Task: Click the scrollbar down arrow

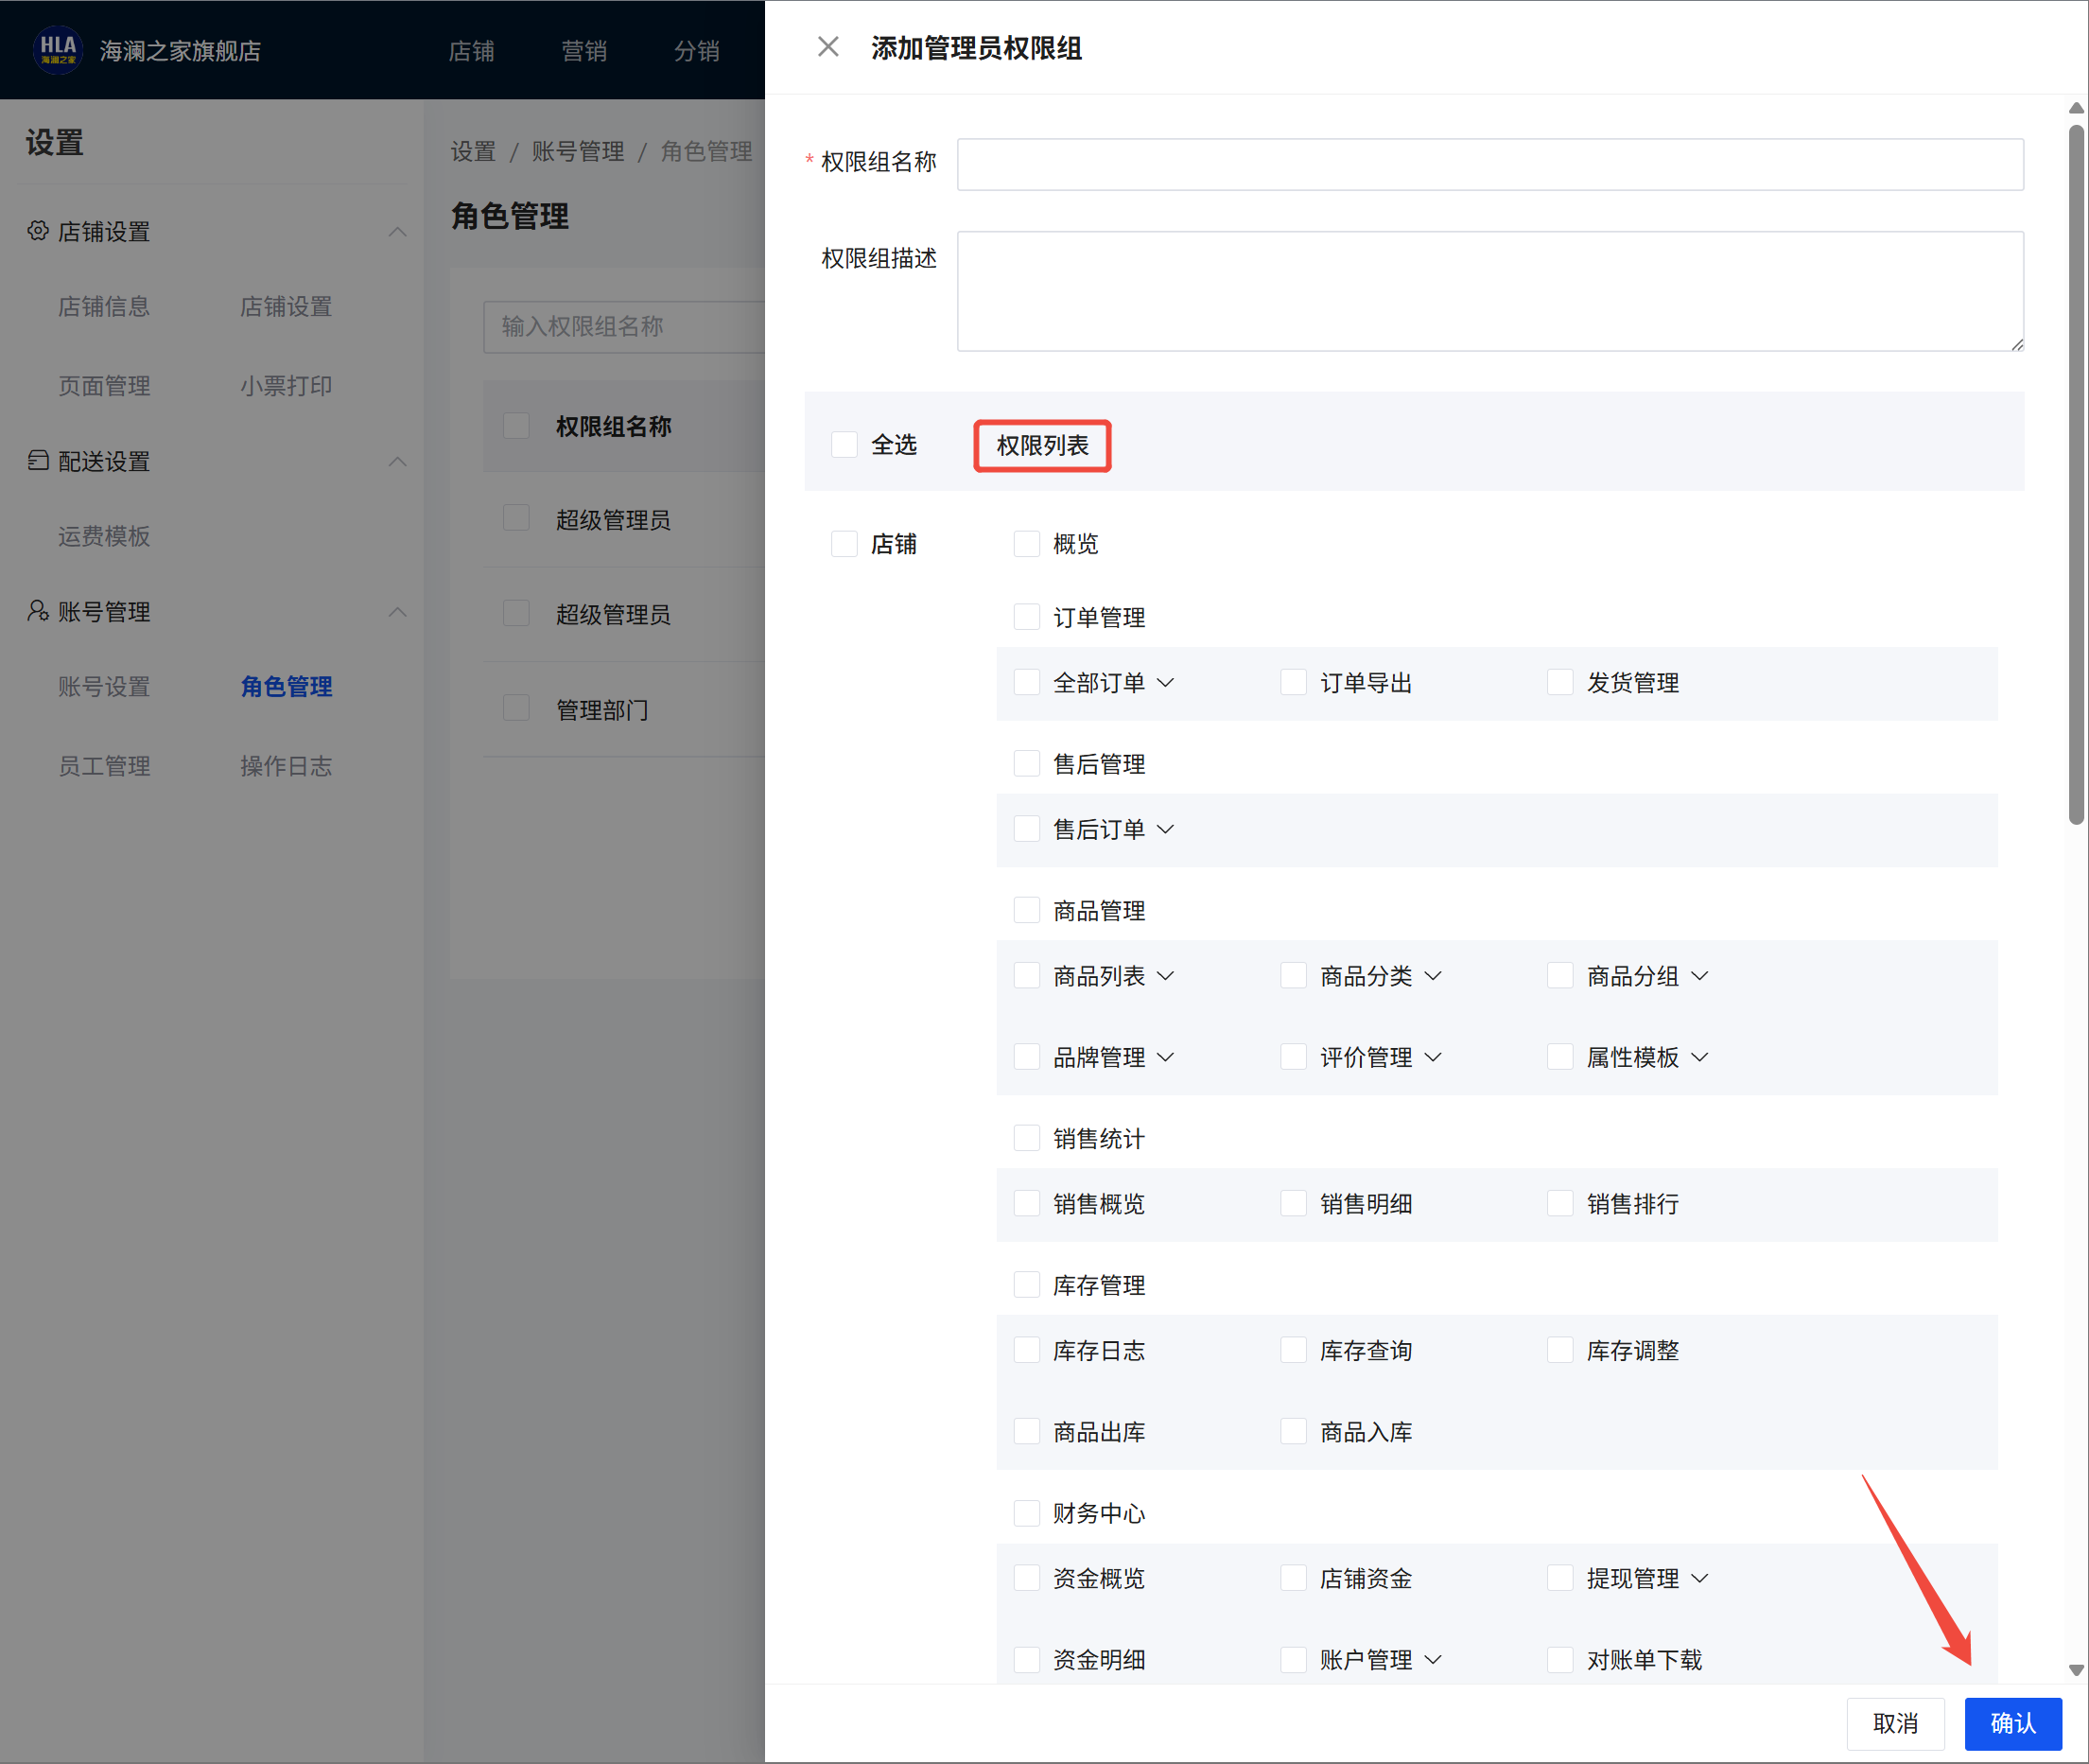Action: [2076, 1670]
